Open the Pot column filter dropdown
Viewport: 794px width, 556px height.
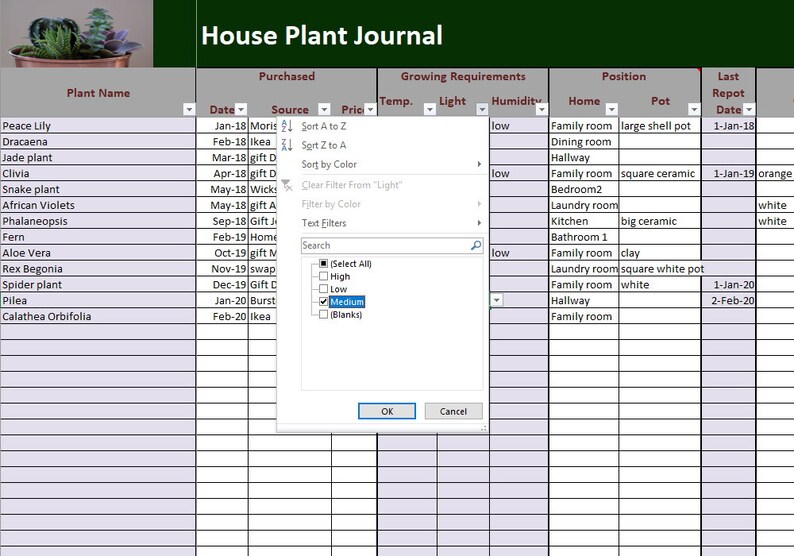coord(694,109)
